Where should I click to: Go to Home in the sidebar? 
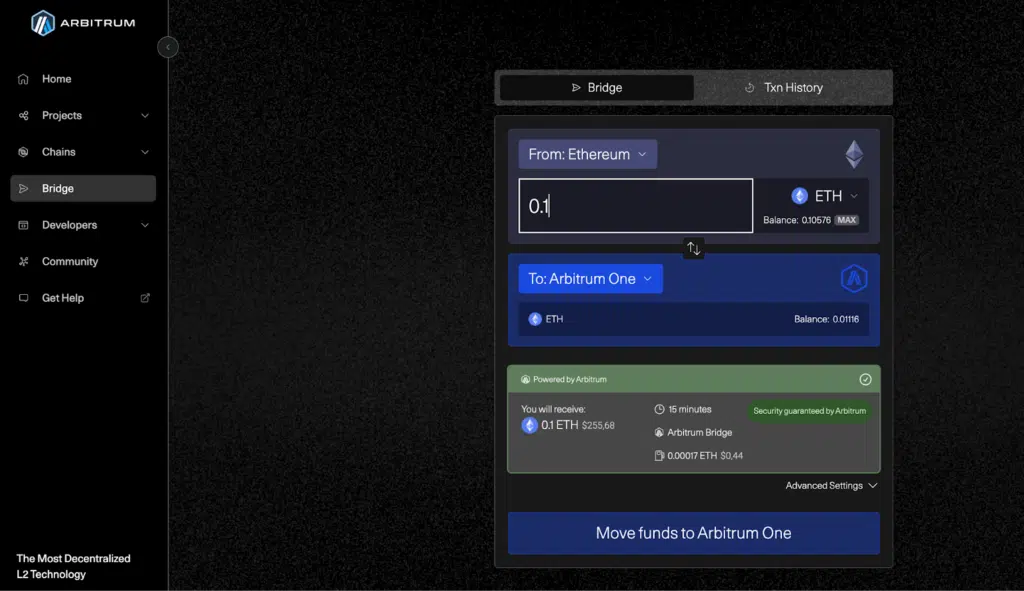point(83,79)
